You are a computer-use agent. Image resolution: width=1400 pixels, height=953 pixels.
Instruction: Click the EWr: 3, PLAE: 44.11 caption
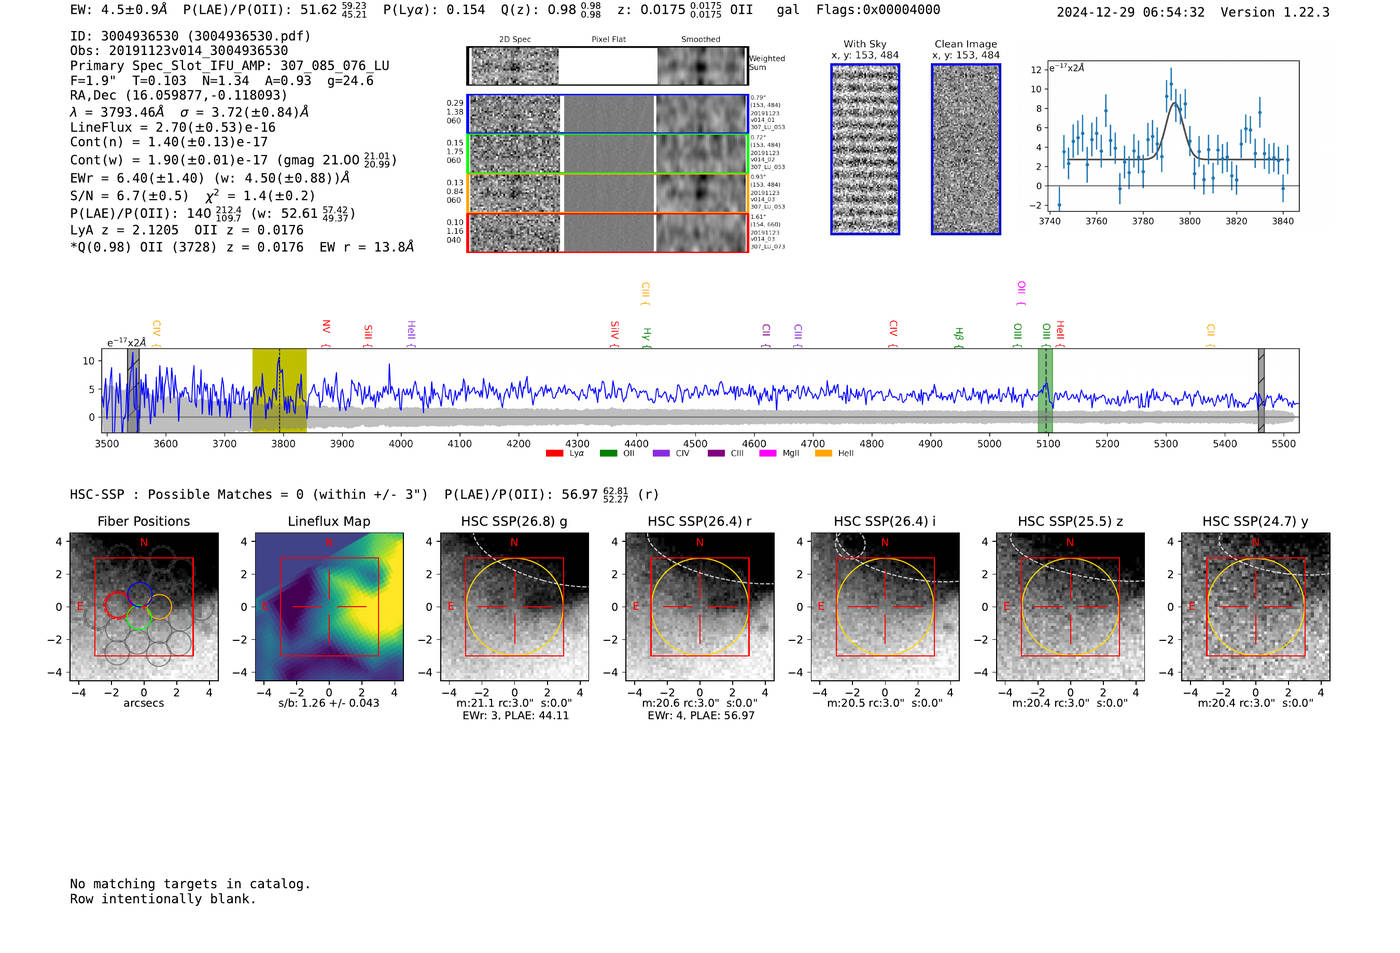pos(515,715)
